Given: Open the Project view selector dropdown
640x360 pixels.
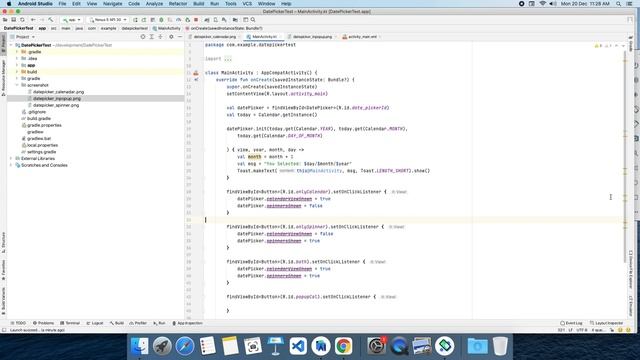Looking at the screenshot, I should (x=22, y=37).
